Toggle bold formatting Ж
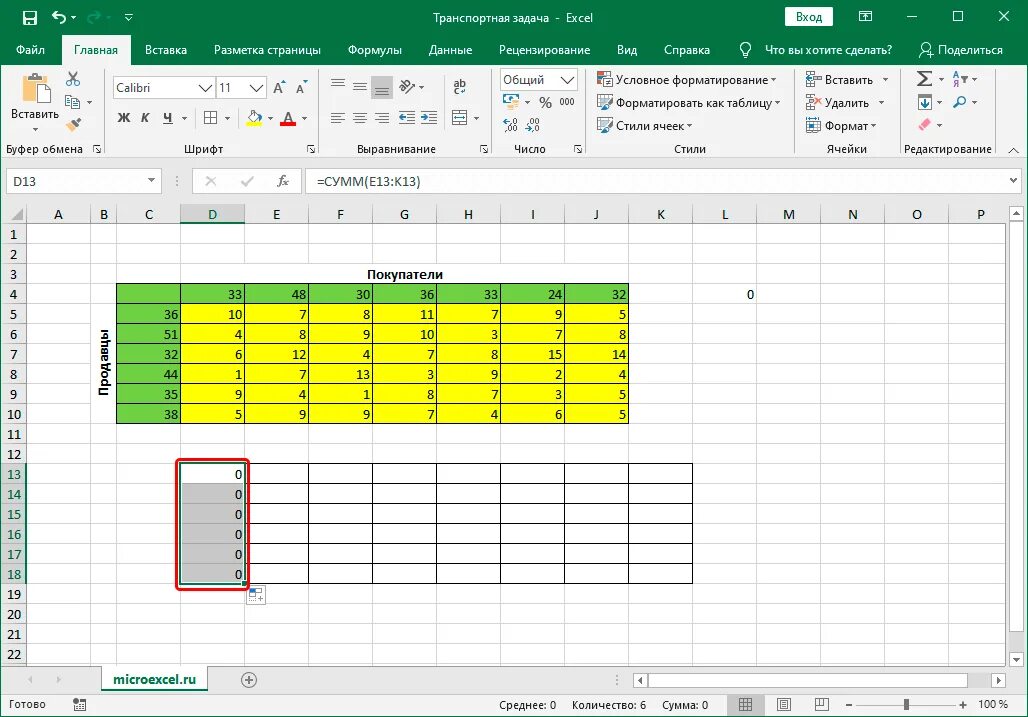 pyautogui.click(x=123, y=118)
